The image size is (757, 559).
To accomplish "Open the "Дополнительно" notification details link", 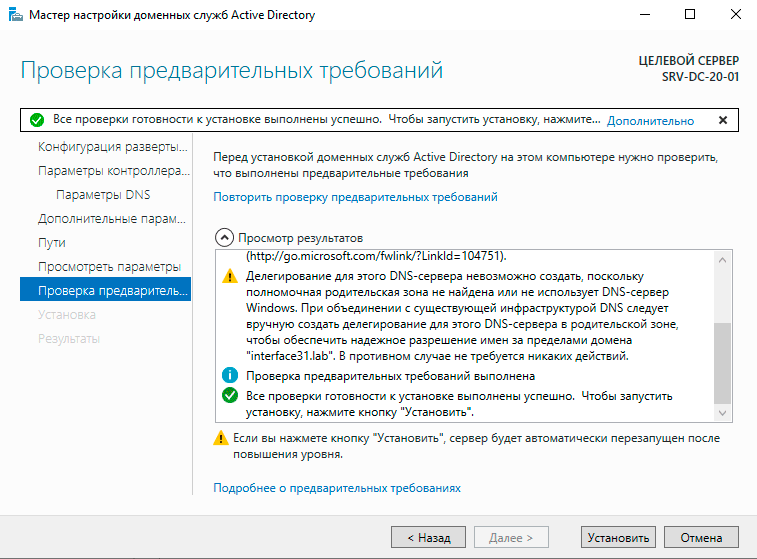I will [650, 120].
